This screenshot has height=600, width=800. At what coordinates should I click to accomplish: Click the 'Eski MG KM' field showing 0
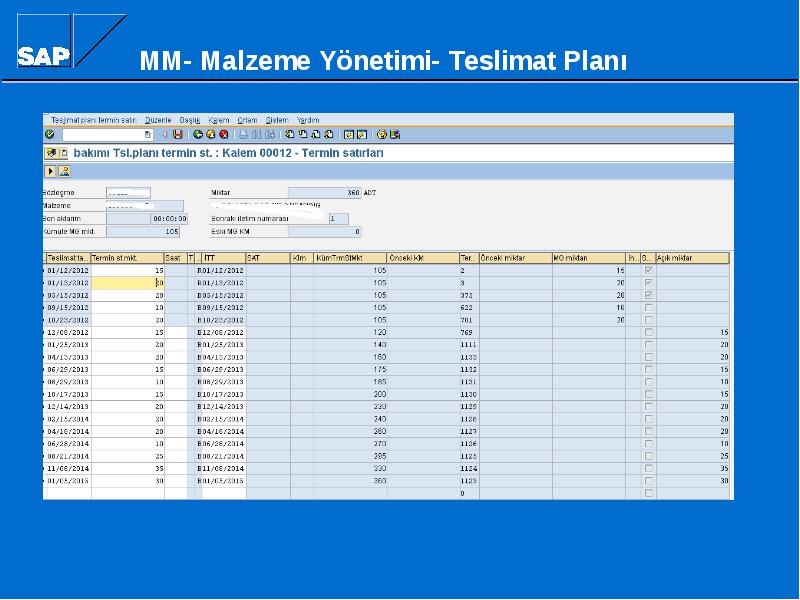click(324, 232)
